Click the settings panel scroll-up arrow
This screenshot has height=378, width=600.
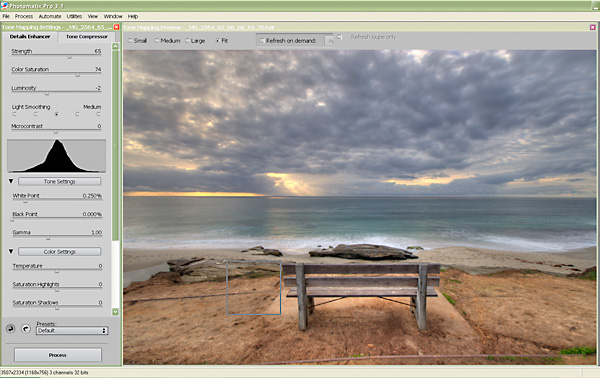[x=116, y=46]
